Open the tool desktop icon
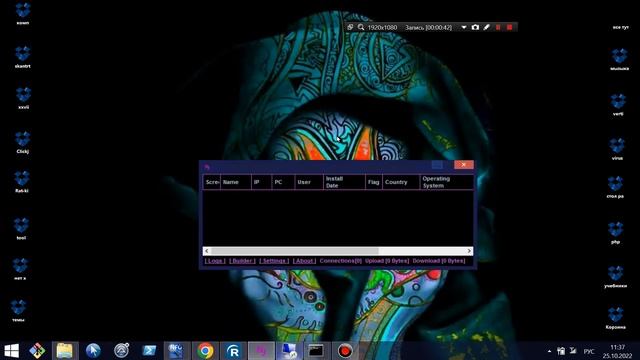The image size is (640, 360). click(x=21, y=229)
